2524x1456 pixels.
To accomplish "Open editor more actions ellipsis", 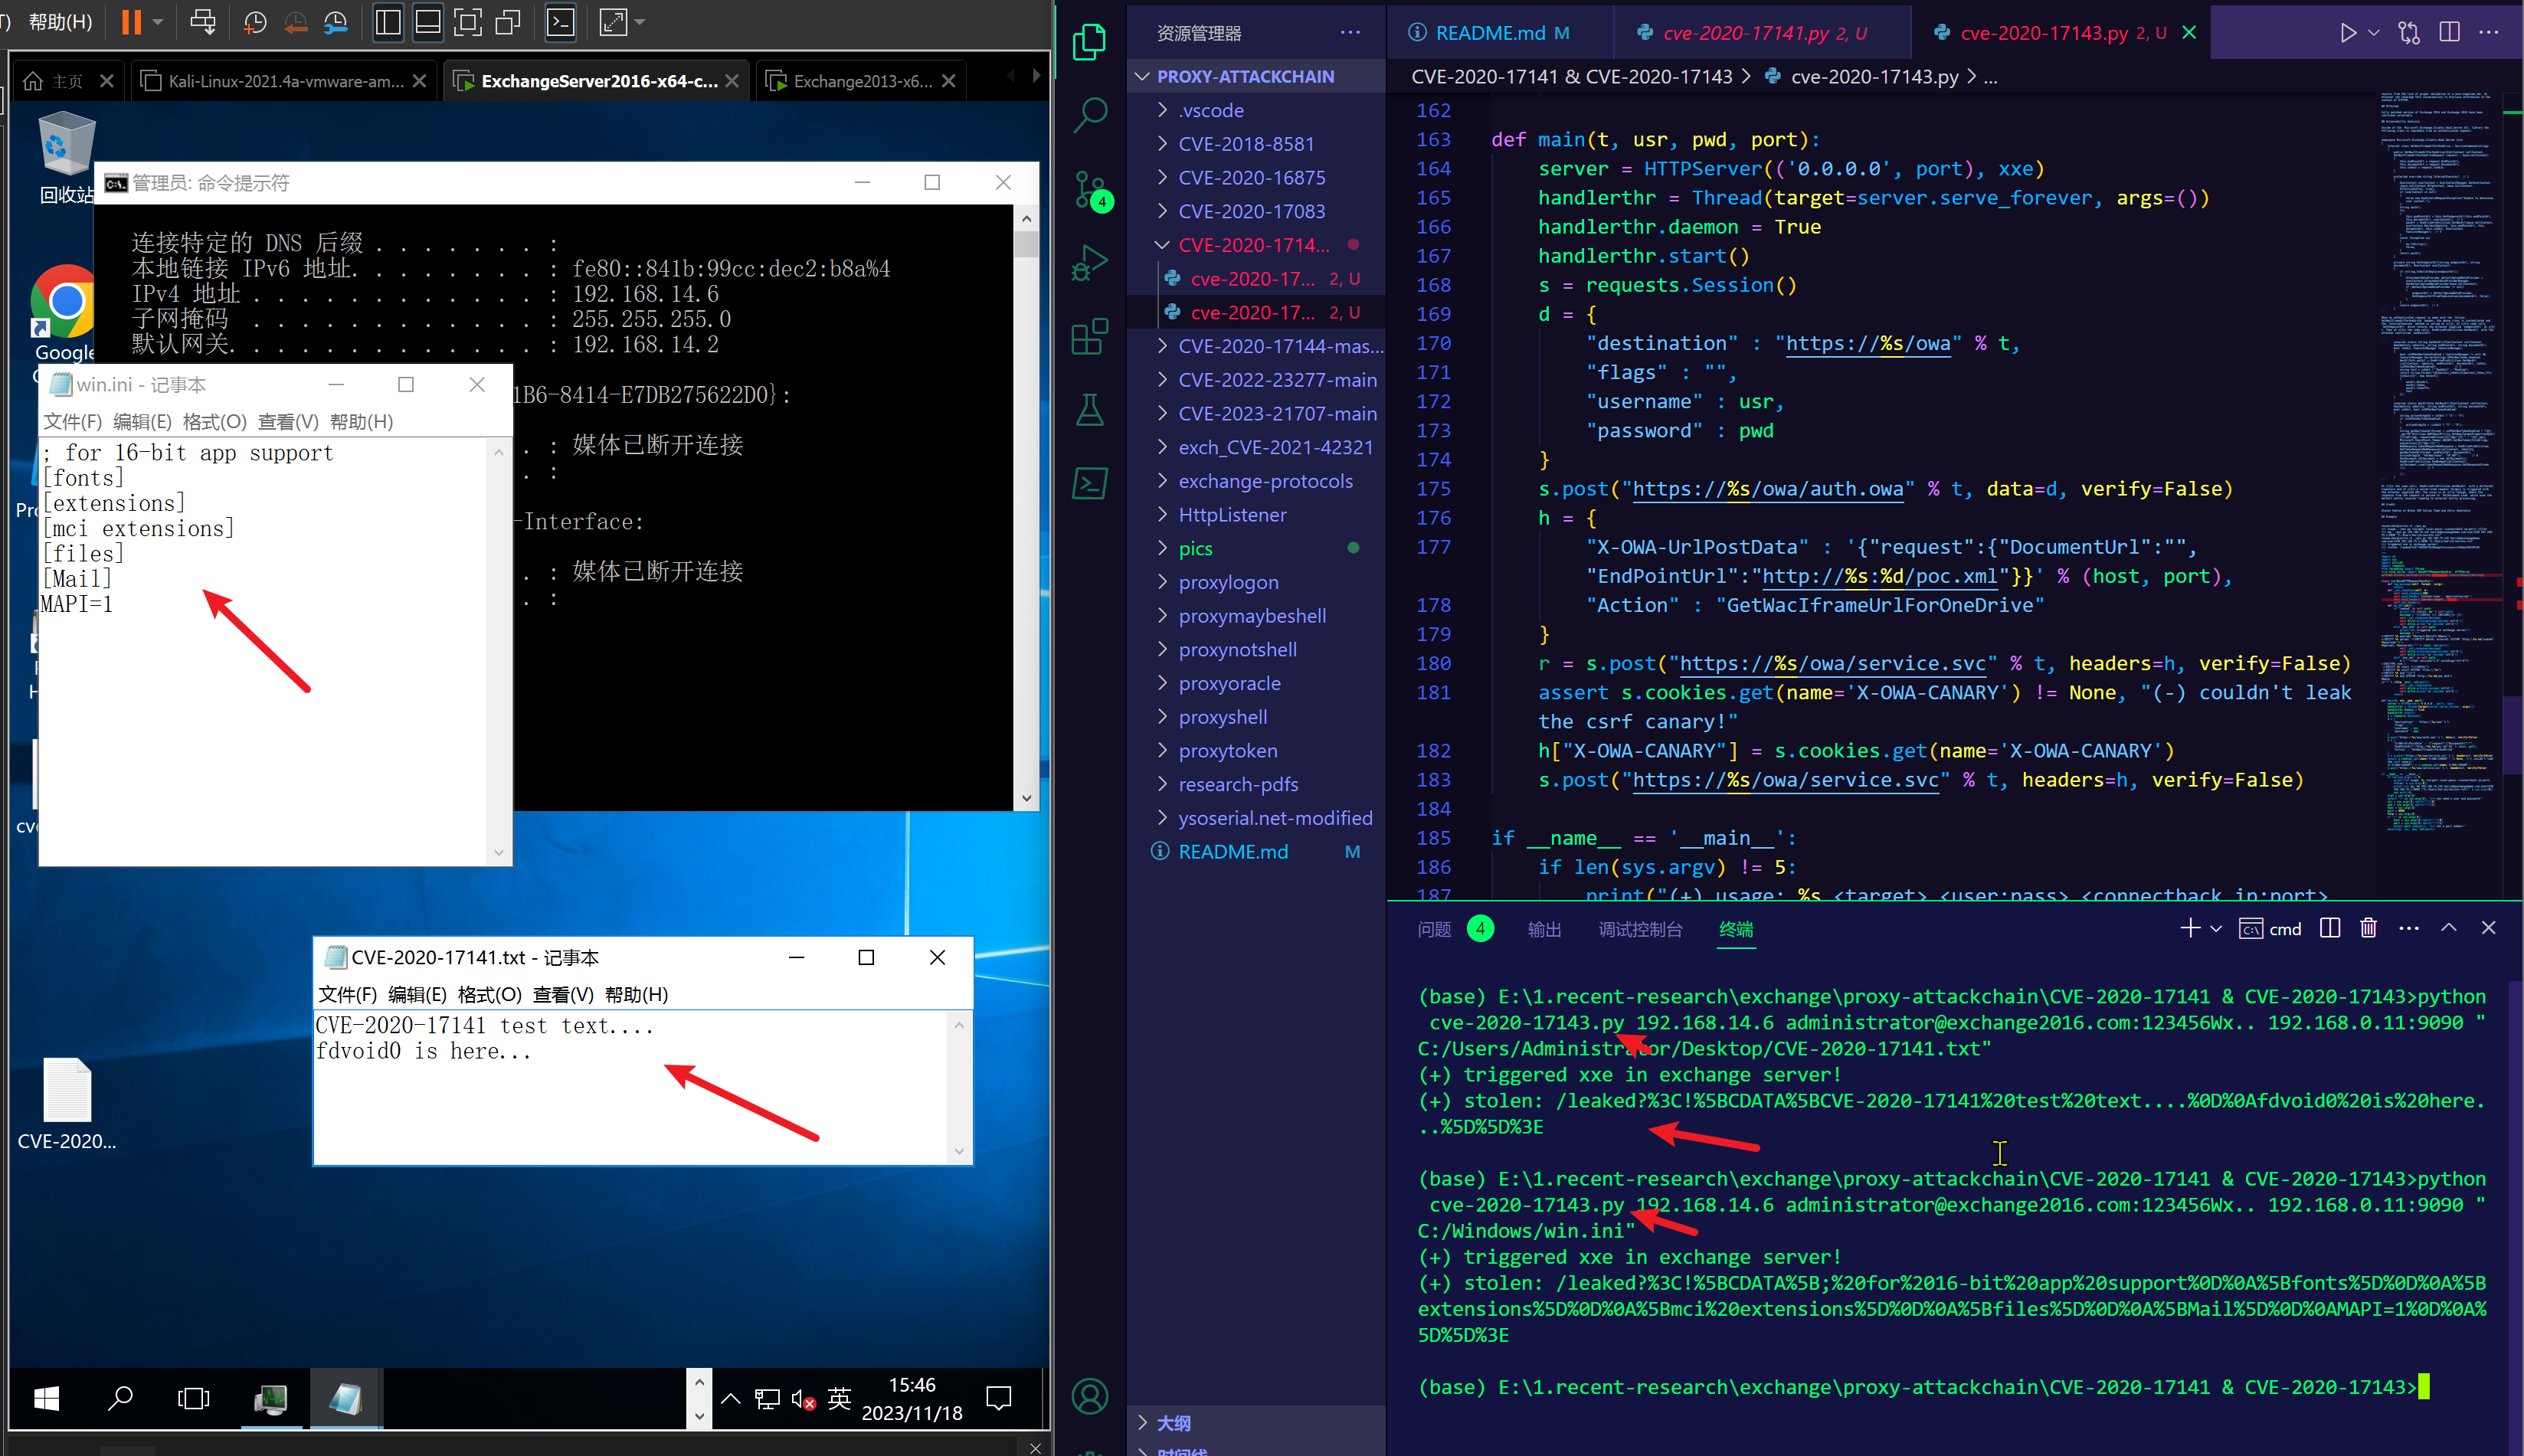I will point(2489,33).
